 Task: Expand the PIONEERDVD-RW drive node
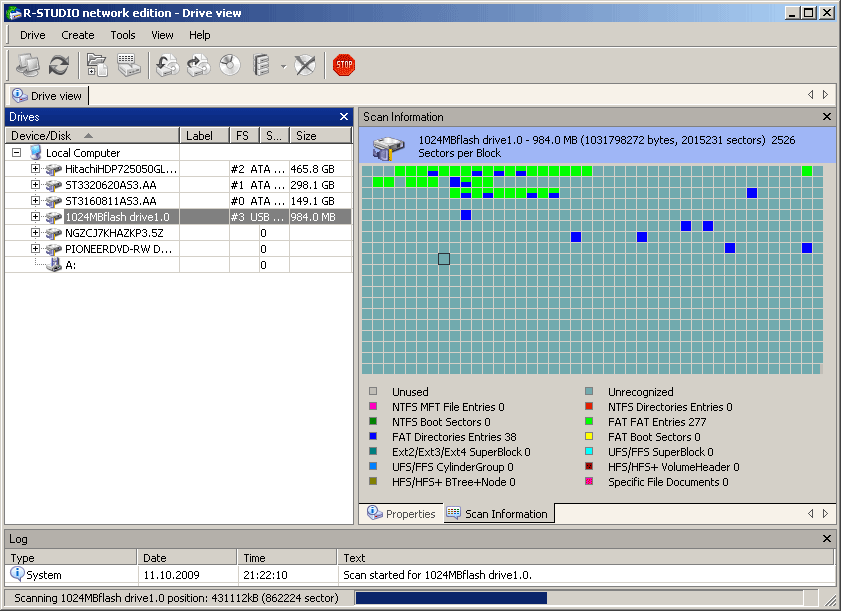click(35, 249)
